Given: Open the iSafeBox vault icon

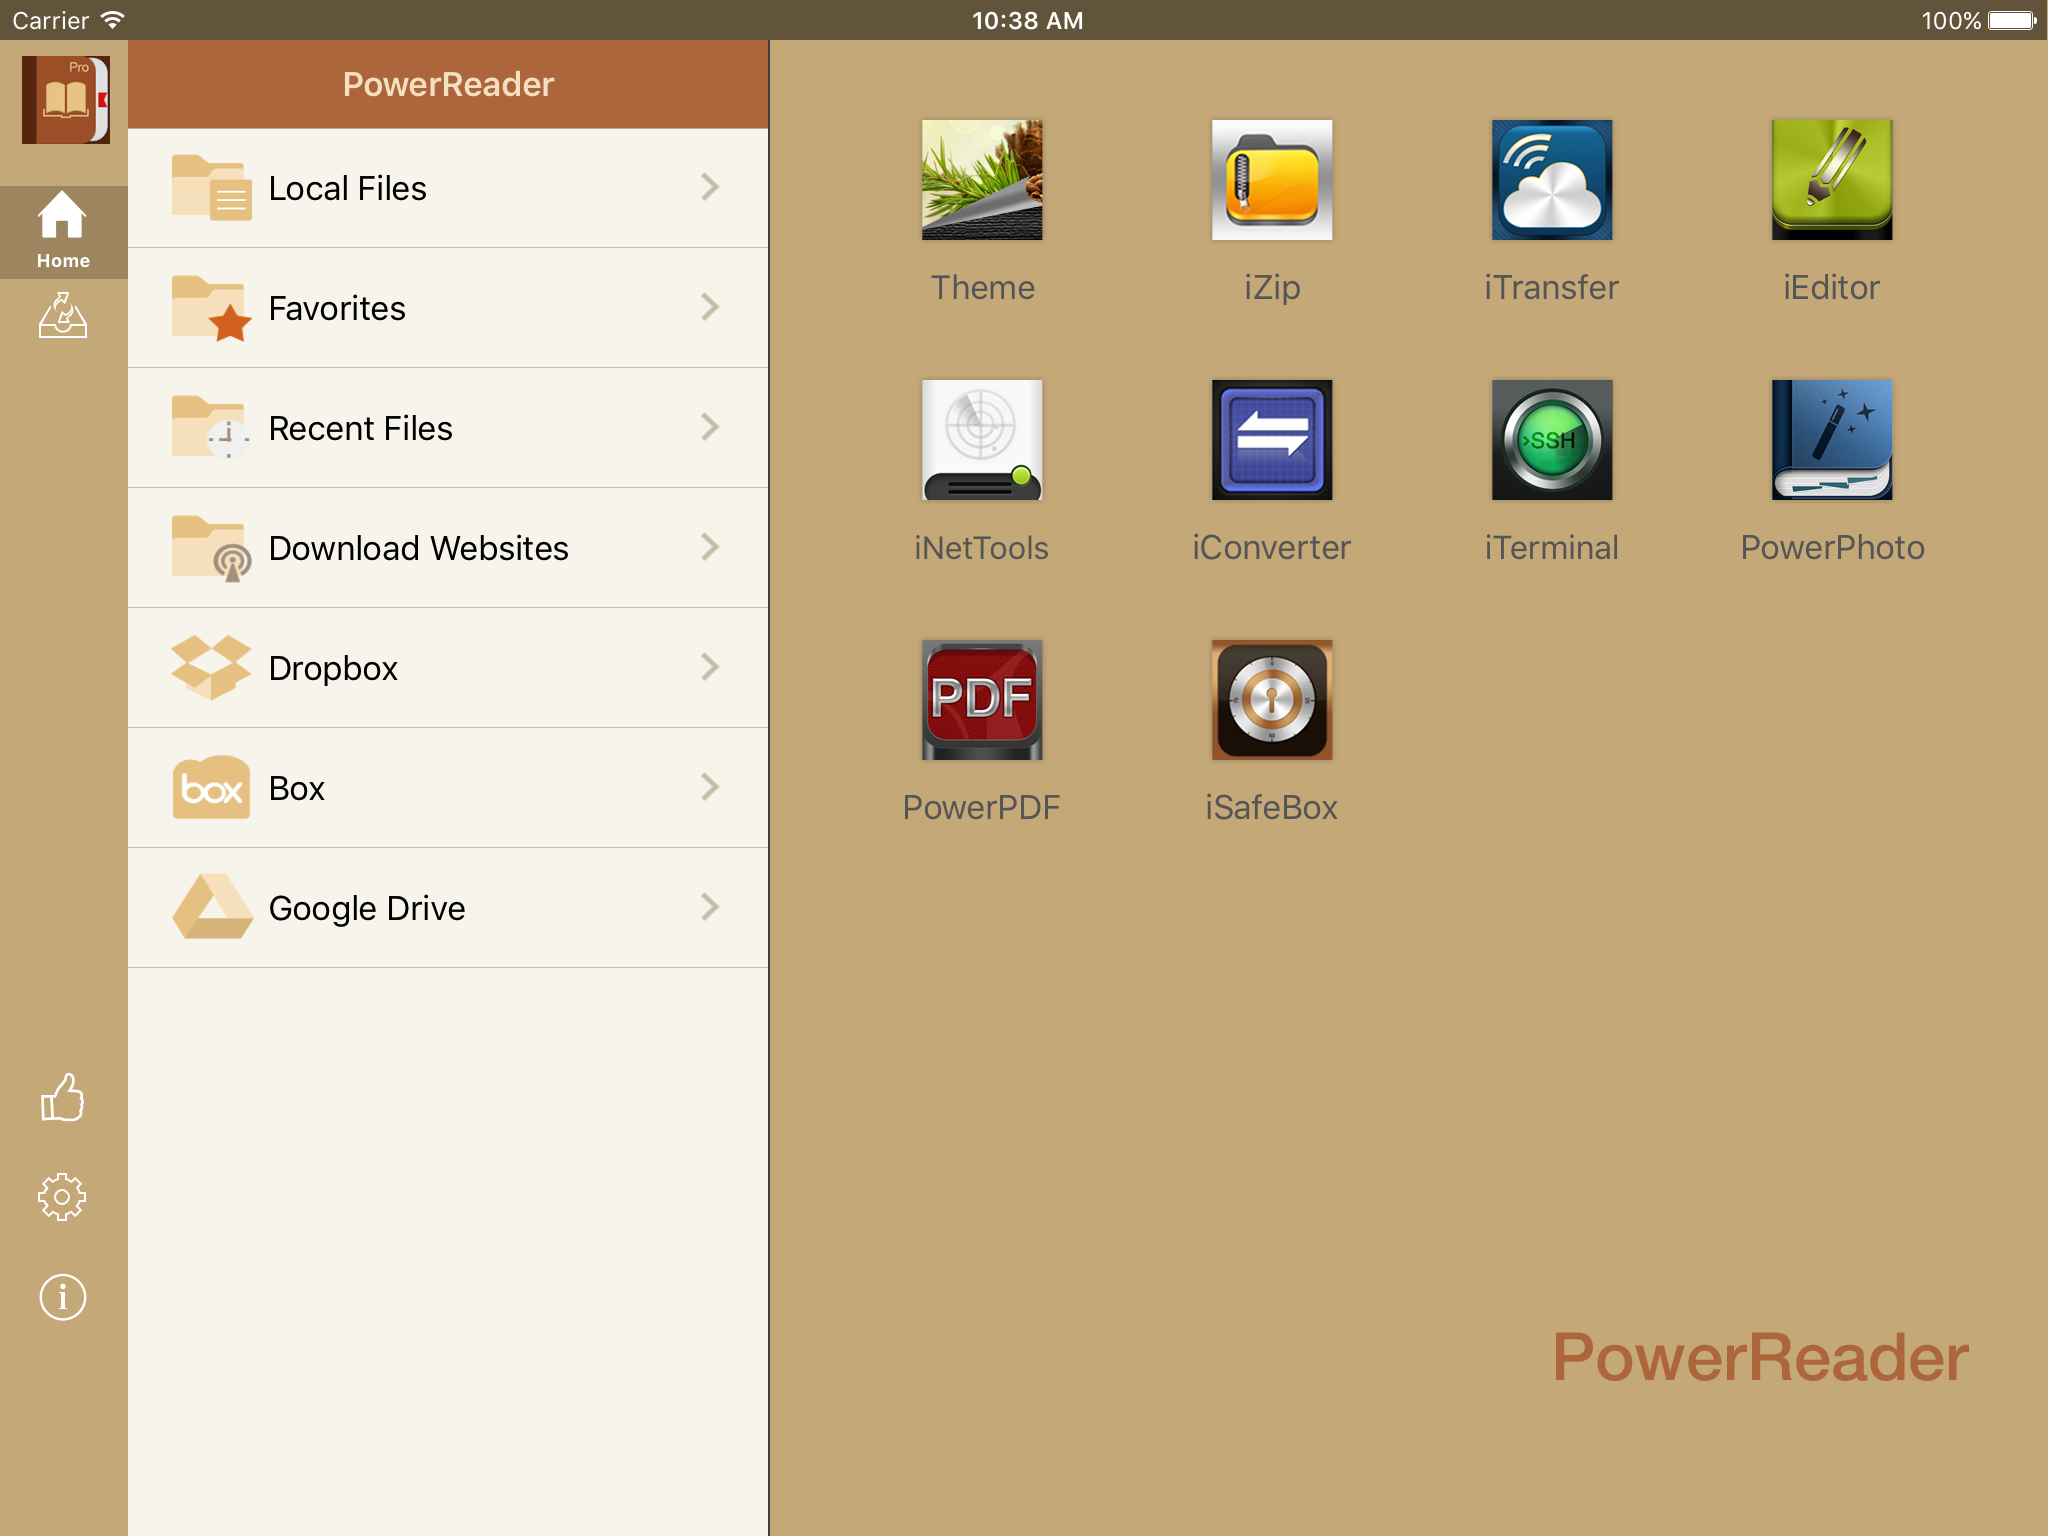Looking at the screenshot, I should pos(1271,700).
